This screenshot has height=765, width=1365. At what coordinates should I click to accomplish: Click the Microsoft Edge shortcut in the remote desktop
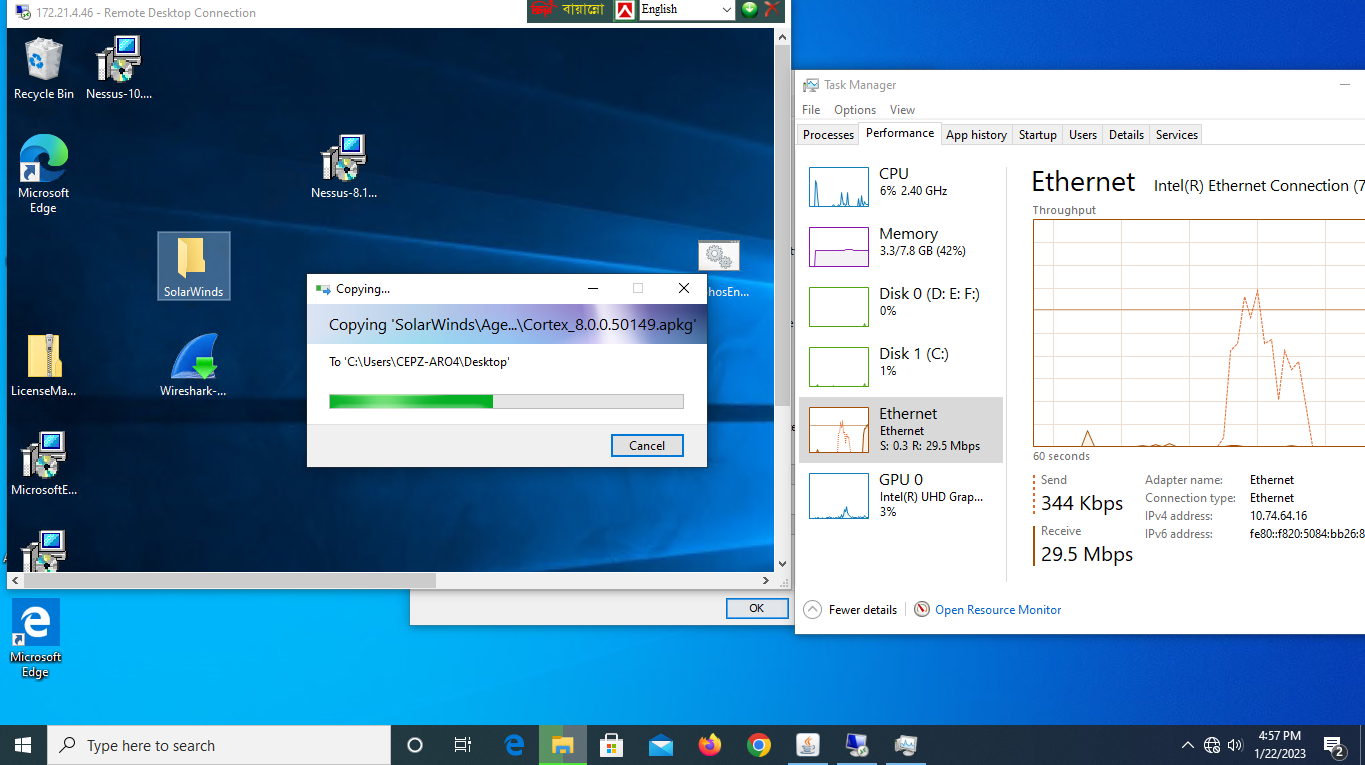(x=43, y=174)
